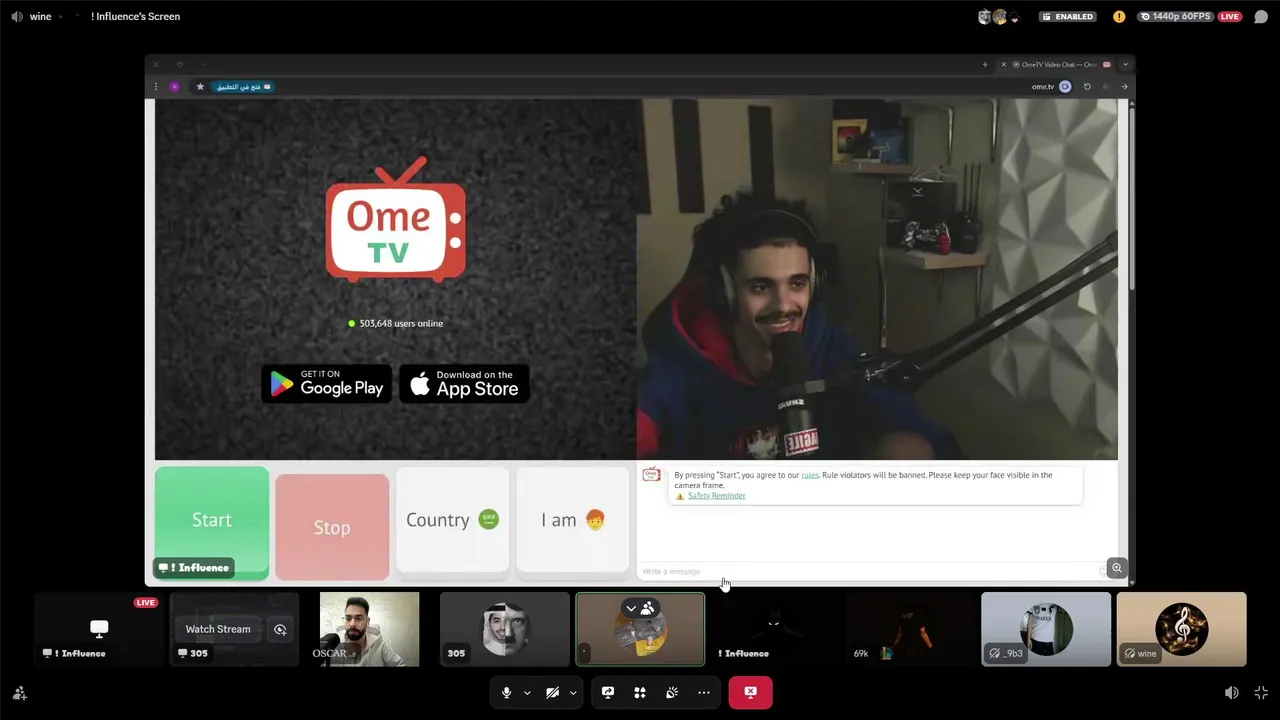Click the viewer avatars in top bar
The image size is (1280, 720).
point(998,16)
